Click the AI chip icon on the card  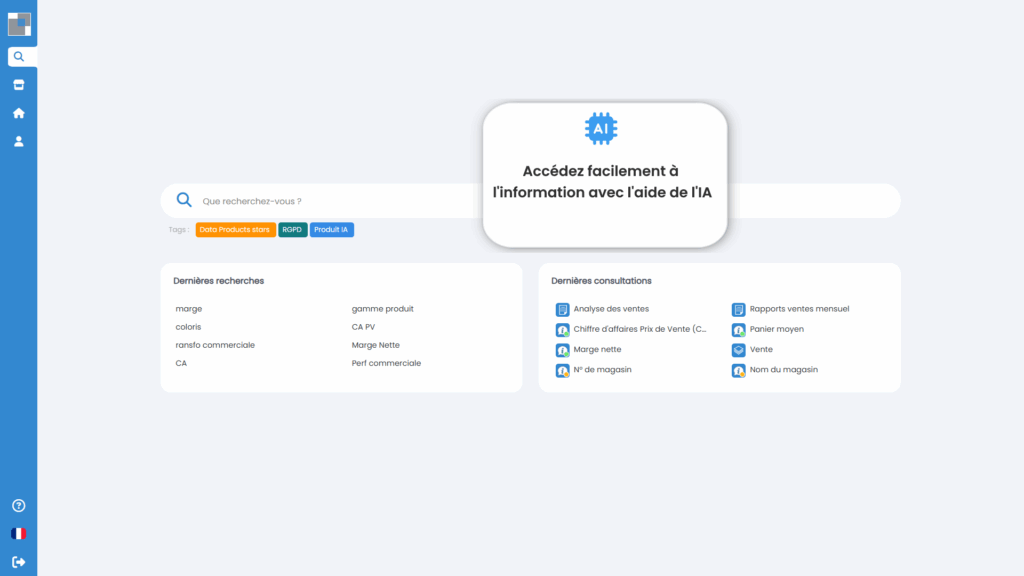point(601,129)
